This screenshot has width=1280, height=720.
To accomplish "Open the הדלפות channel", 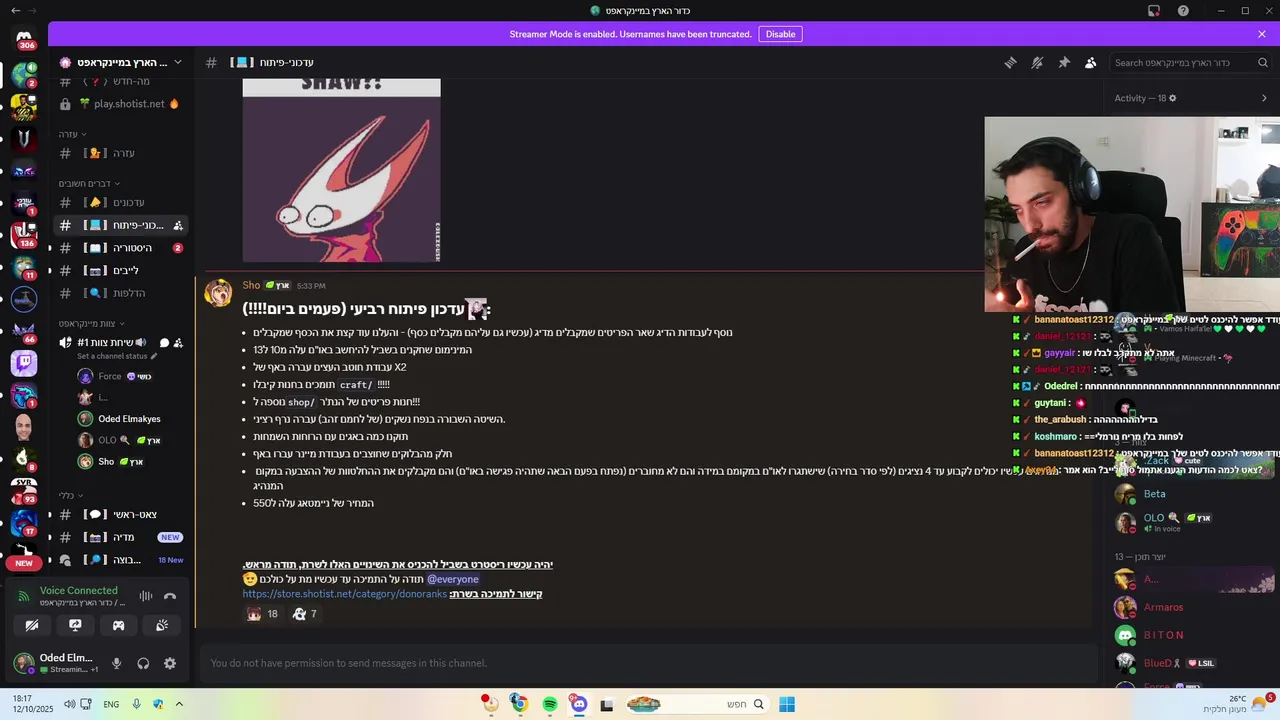I will pos(121,293).
